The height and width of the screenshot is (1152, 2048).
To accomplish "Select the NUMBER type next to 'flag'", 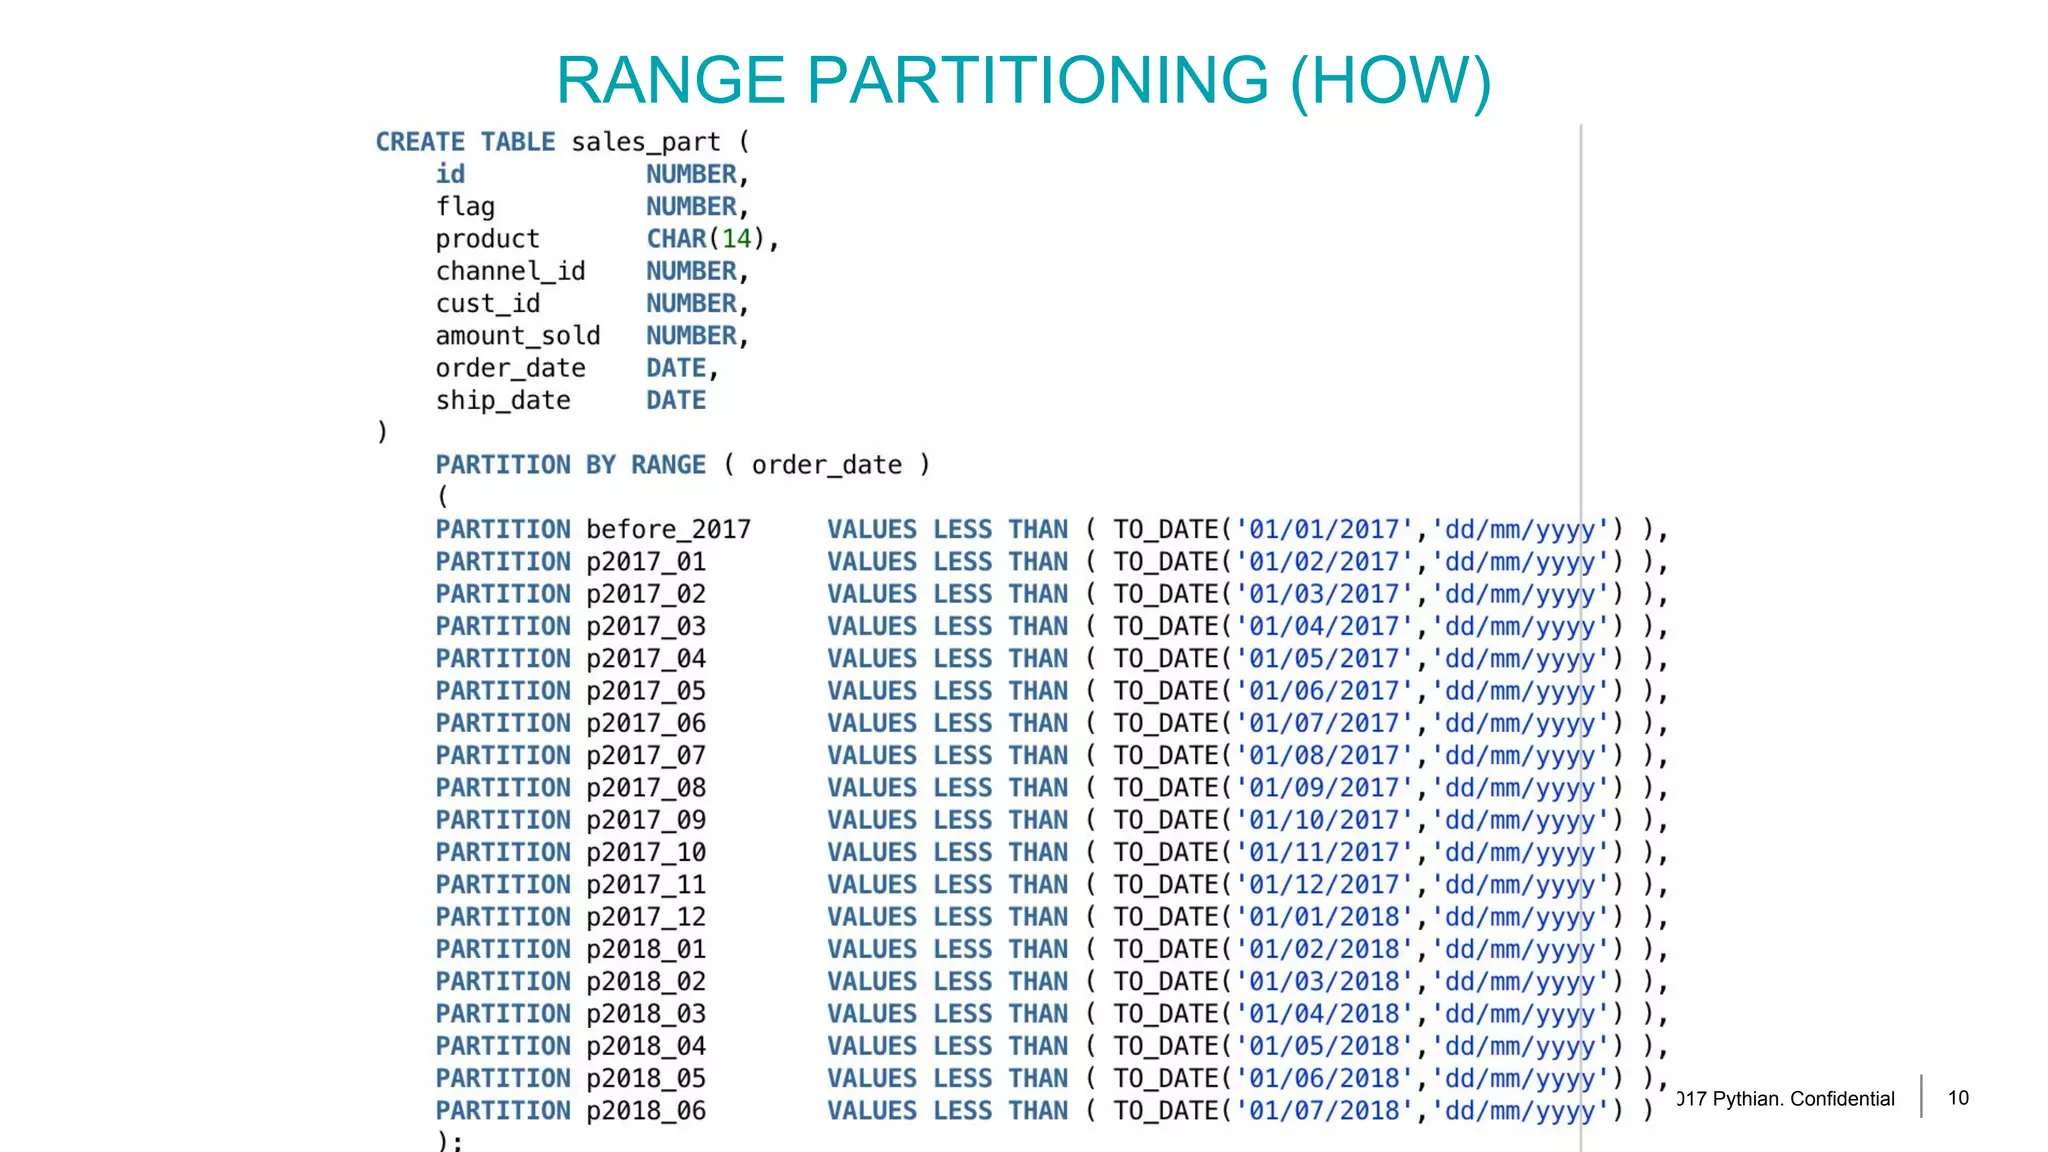I will pyautogui.click(x=691, y=207).
